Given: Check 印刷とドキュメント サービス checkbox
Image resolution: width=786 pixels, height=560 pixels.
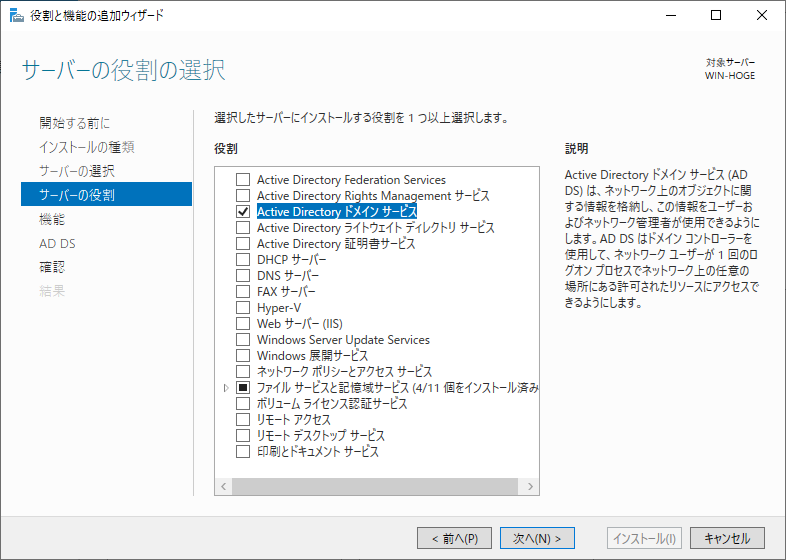Looking at the screenshot, I should [x=243, y=451].
